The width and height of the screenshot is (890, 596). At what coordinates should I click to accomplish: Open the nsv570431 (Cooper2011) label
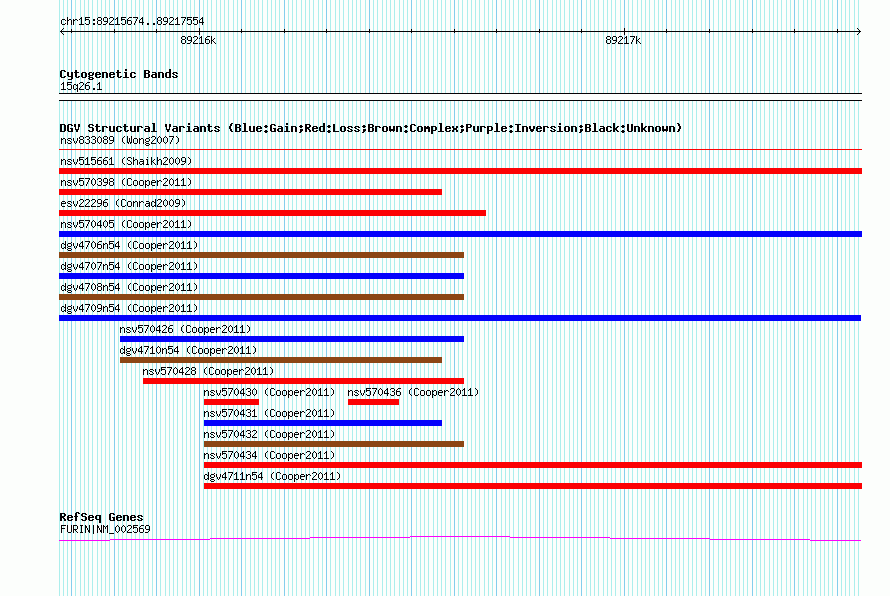pos(269,413)
